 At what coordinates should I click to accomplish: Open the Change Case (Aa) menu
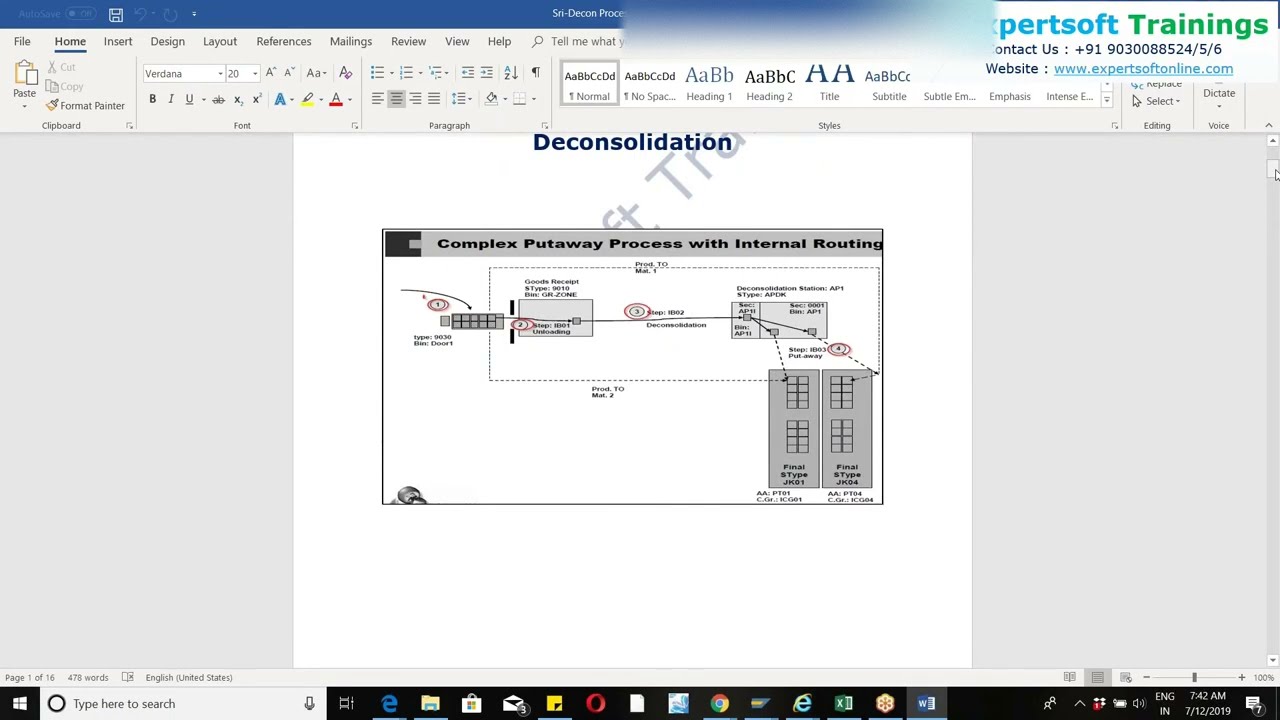point(315,73)
